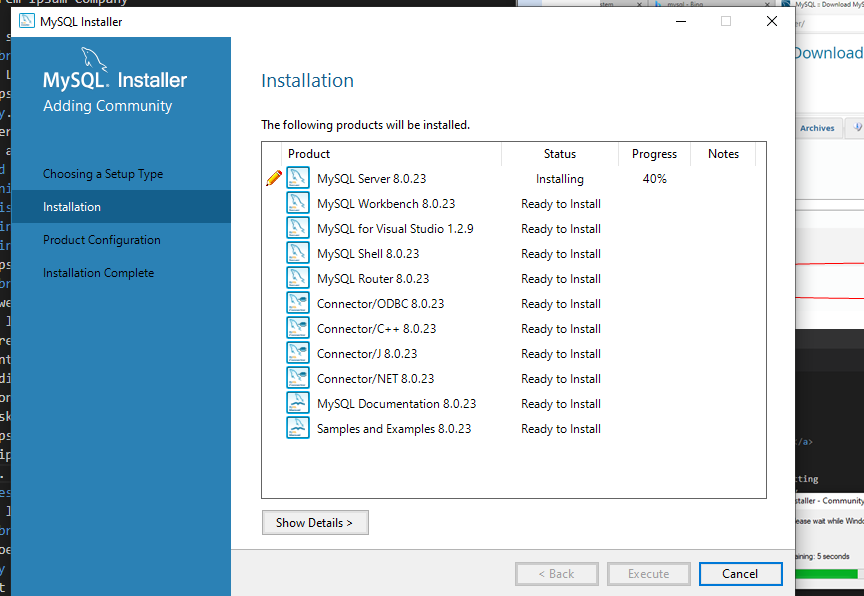Image resolution: width=864 pixels, height=596 pixels.
Task: Select the MySQL Router 8.0.23 row
Action: click(373, 279)
